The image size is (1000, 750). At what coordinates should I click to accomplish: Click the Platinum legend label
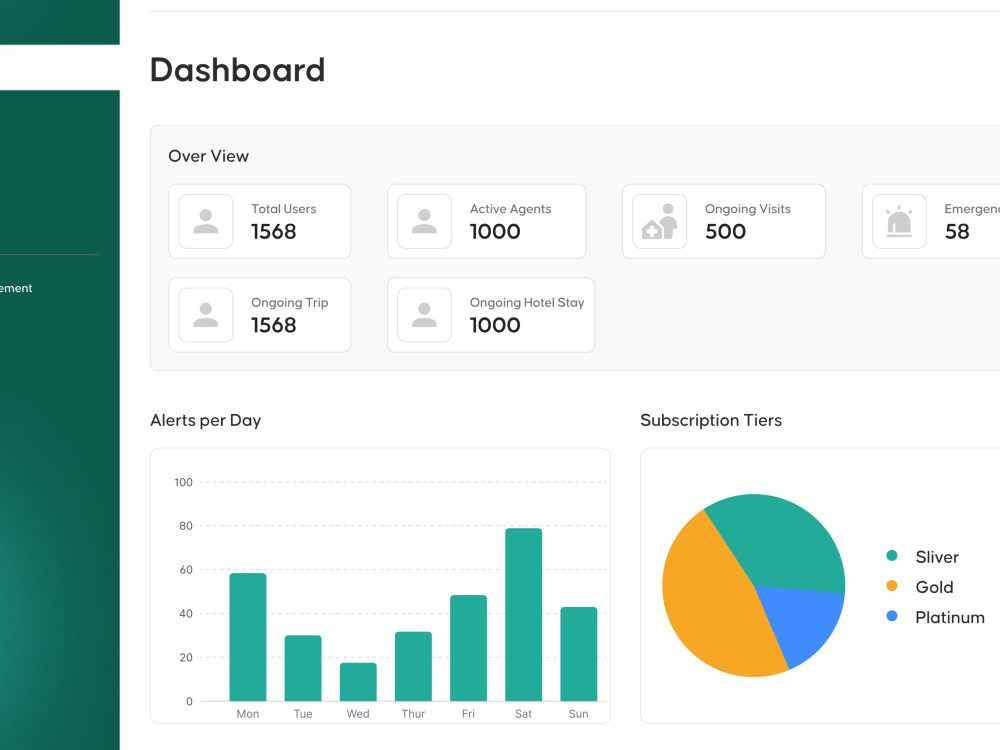950,617
